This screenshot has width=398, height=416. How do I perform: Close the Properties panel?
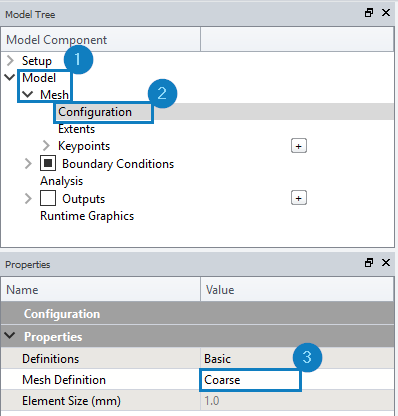pyautogui.click(x=386, y=263)
